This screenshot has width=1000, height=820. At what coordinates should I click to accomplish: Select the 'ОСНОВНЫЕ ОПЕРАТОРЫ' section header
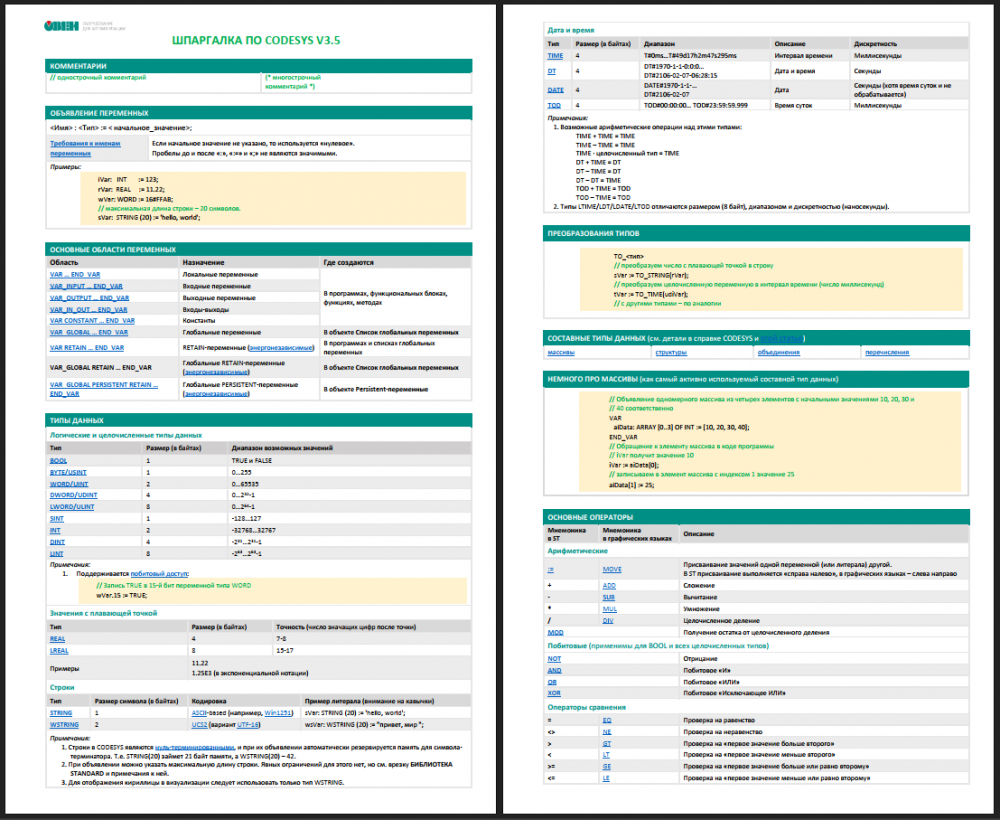click(756, 517)
